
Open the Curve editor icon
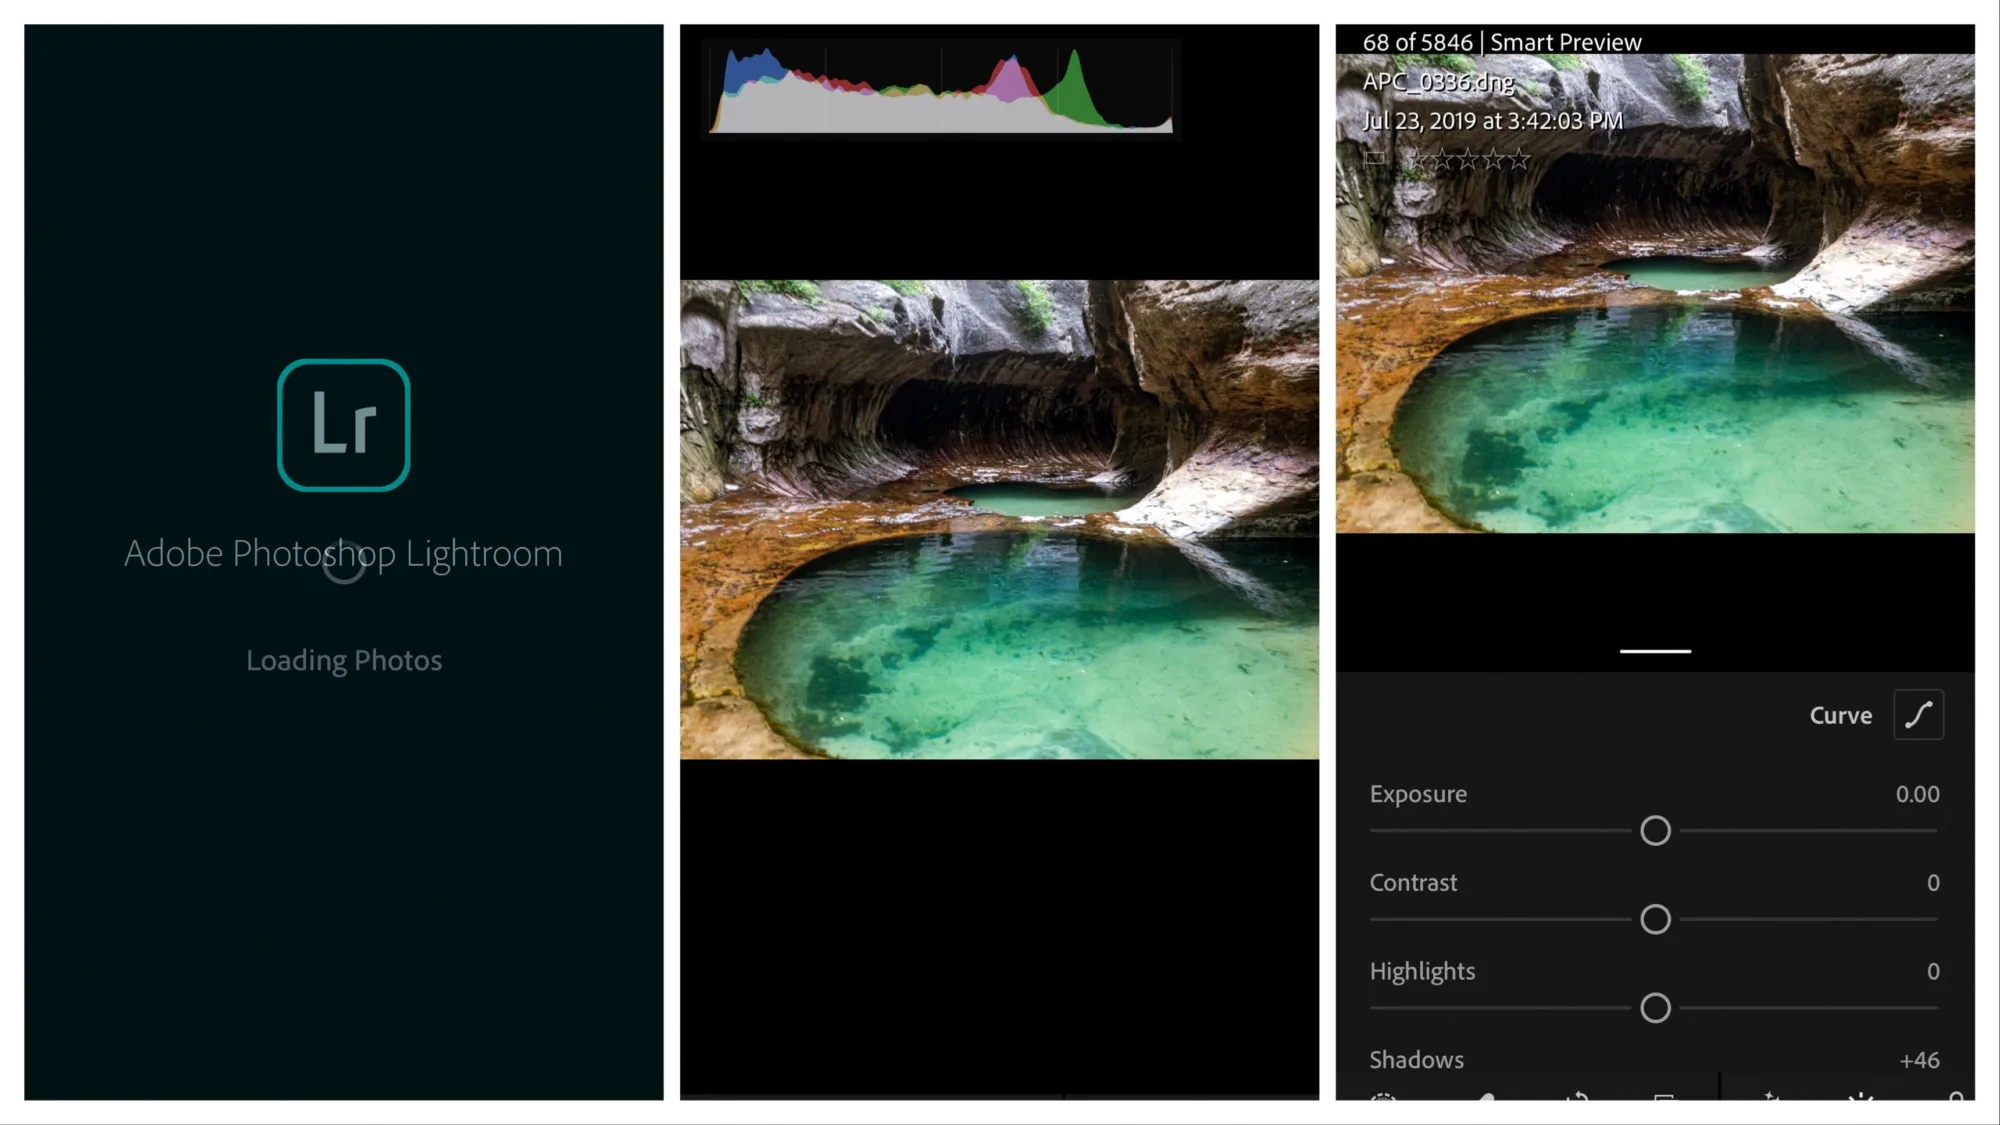pos(1918,714)
